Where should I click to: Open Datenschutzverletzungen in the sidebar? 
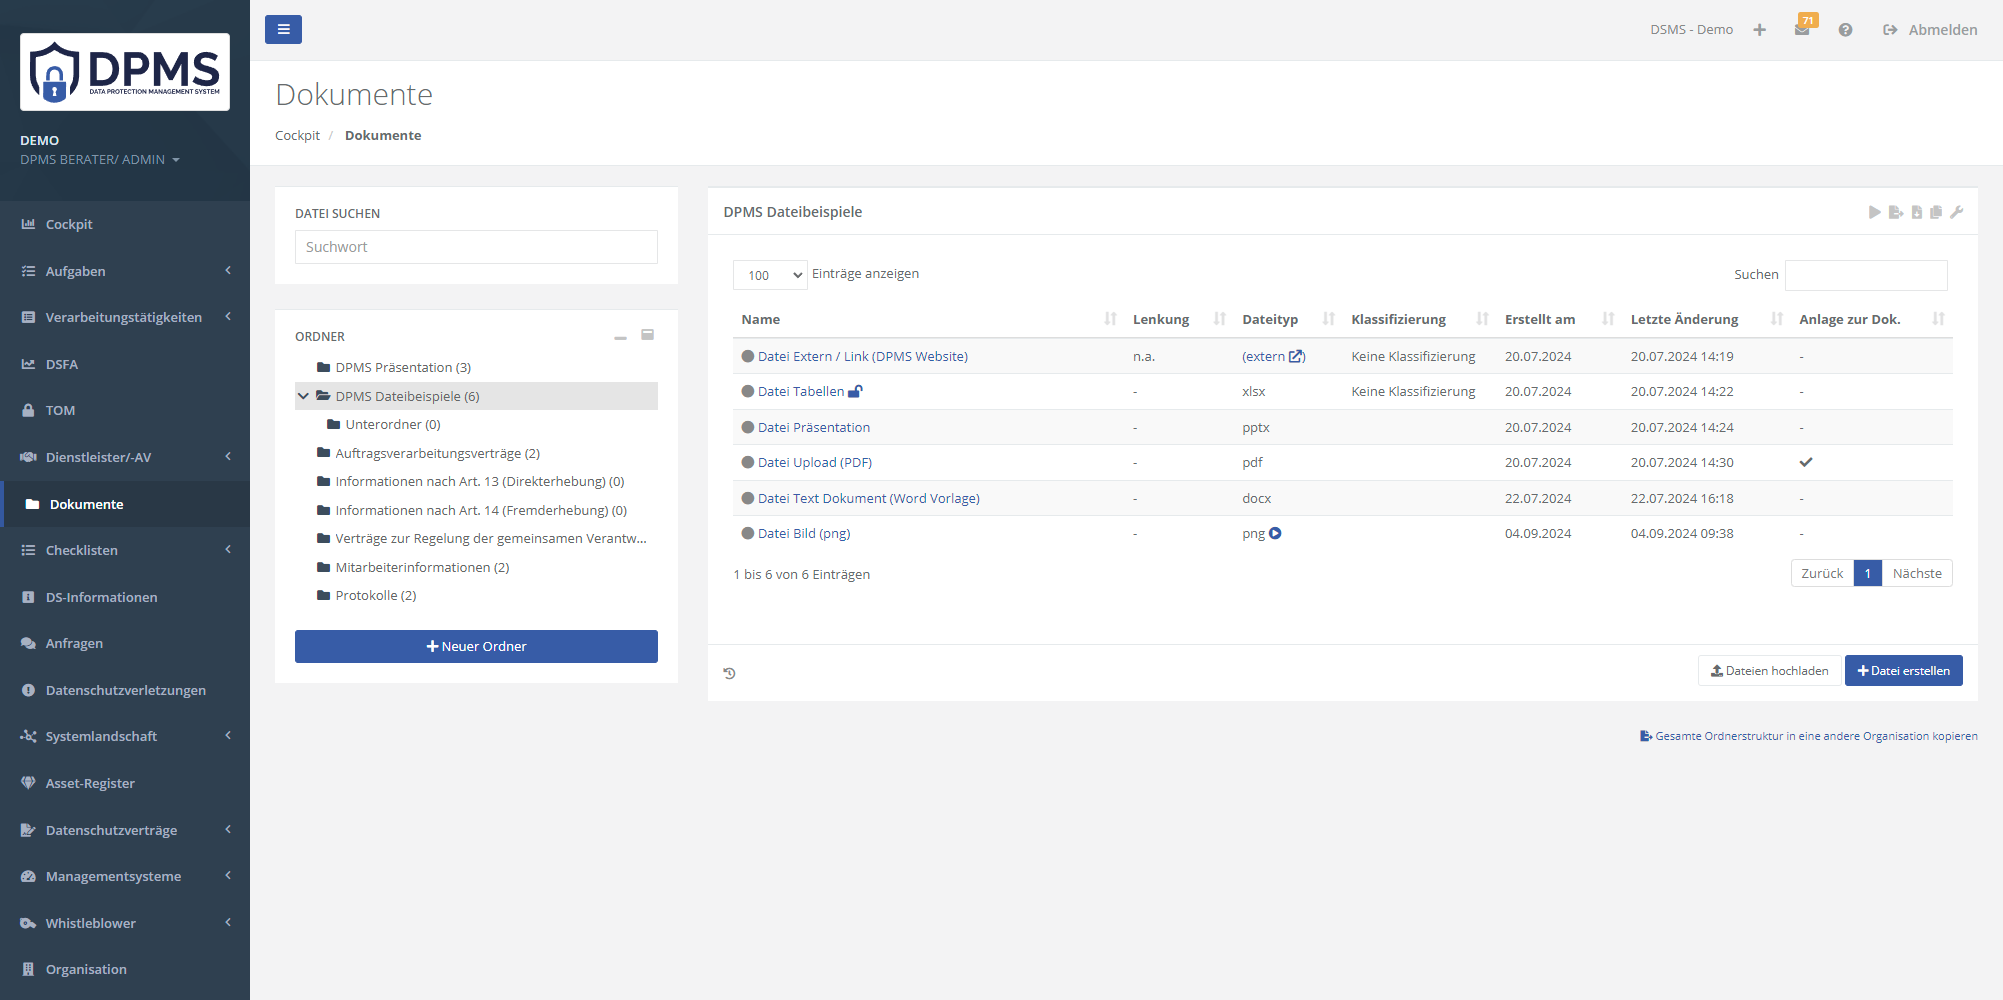(125, 690)
